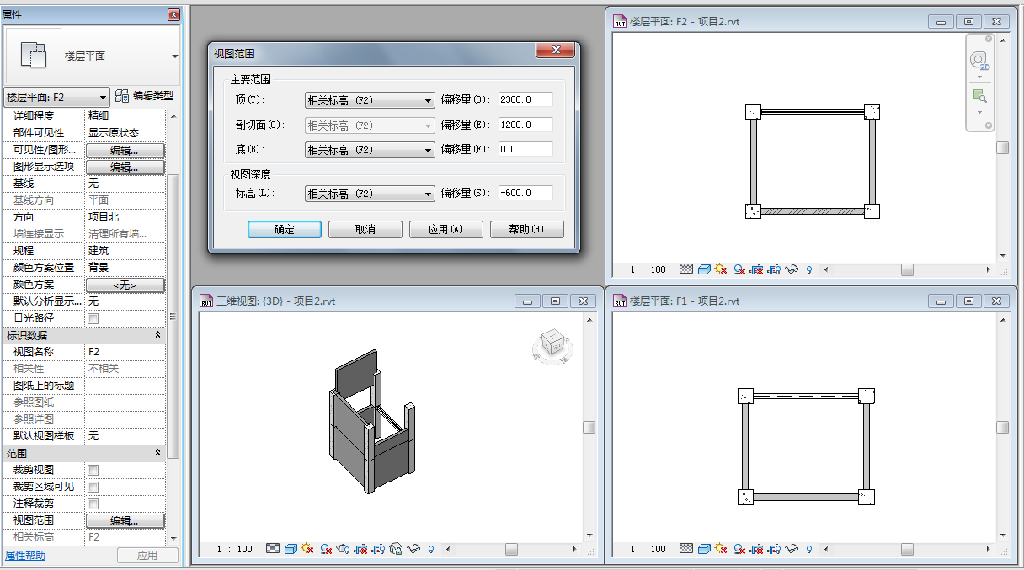Viewport: 1024px width, 570px height.
Task: Open 楼层平面 type selector arrow
Action: [174, 56]
